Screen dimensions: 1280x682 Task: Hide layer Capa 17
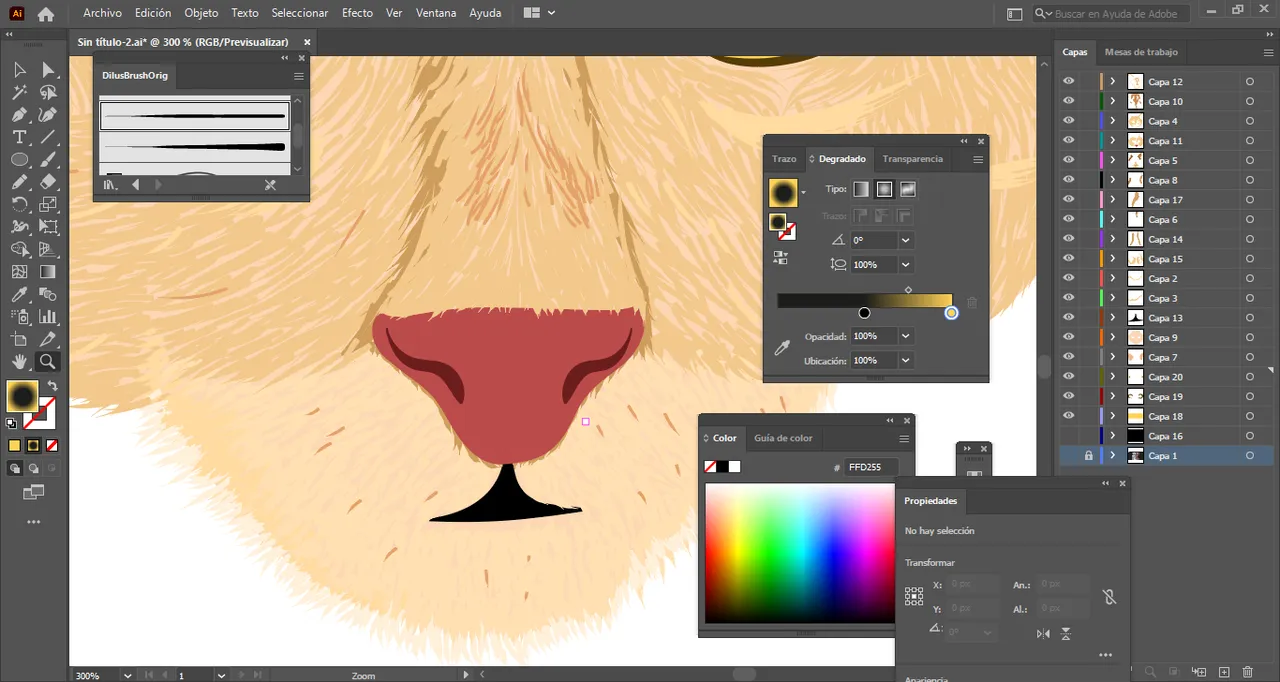(1069, 200)
